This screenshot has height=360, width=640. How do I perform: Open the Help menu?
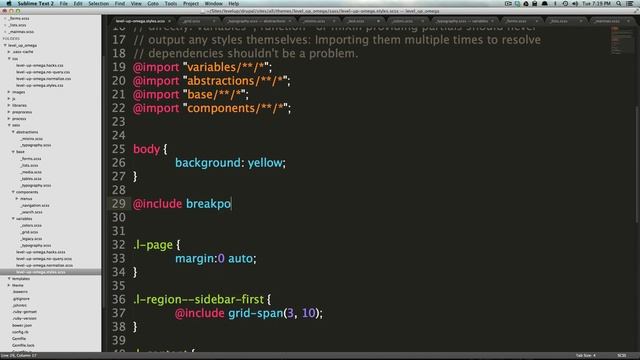233,3
